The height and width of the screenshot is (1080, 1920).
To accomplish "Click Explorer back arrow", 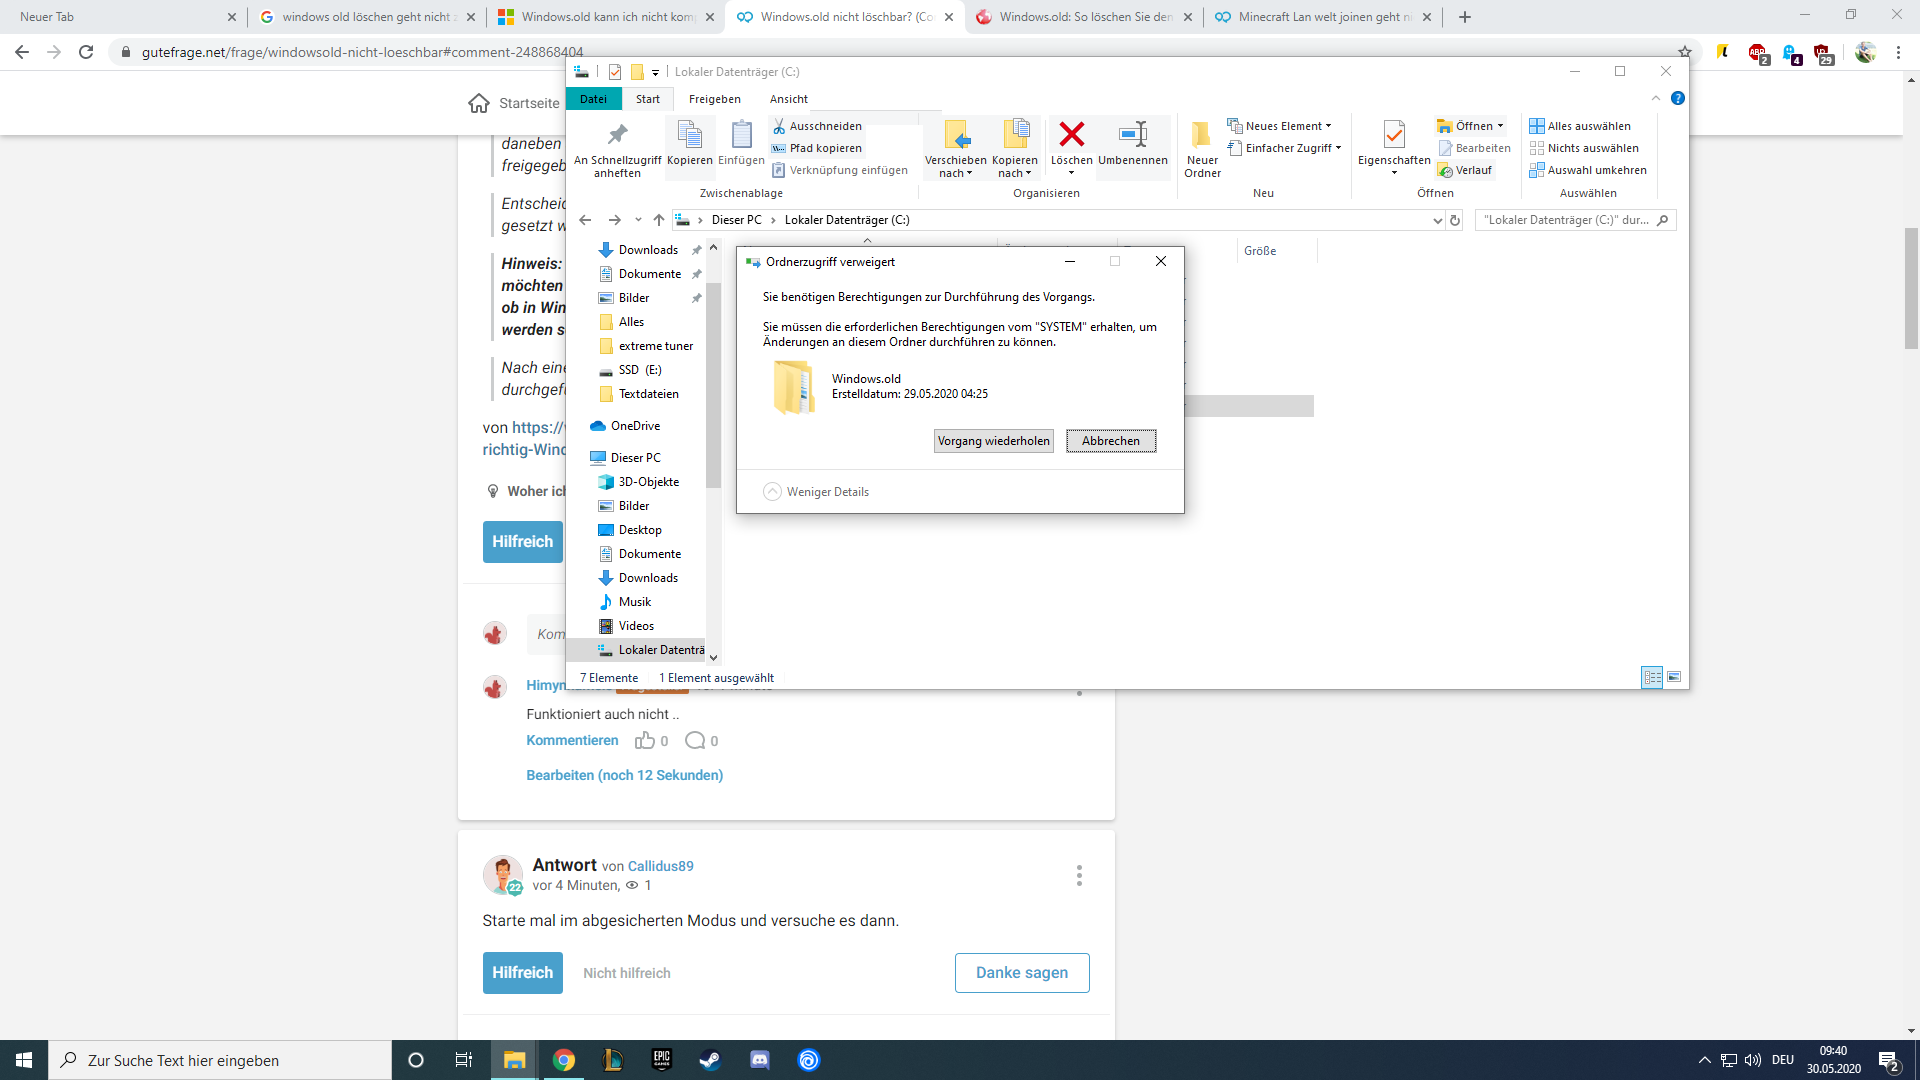I will 585,220.
